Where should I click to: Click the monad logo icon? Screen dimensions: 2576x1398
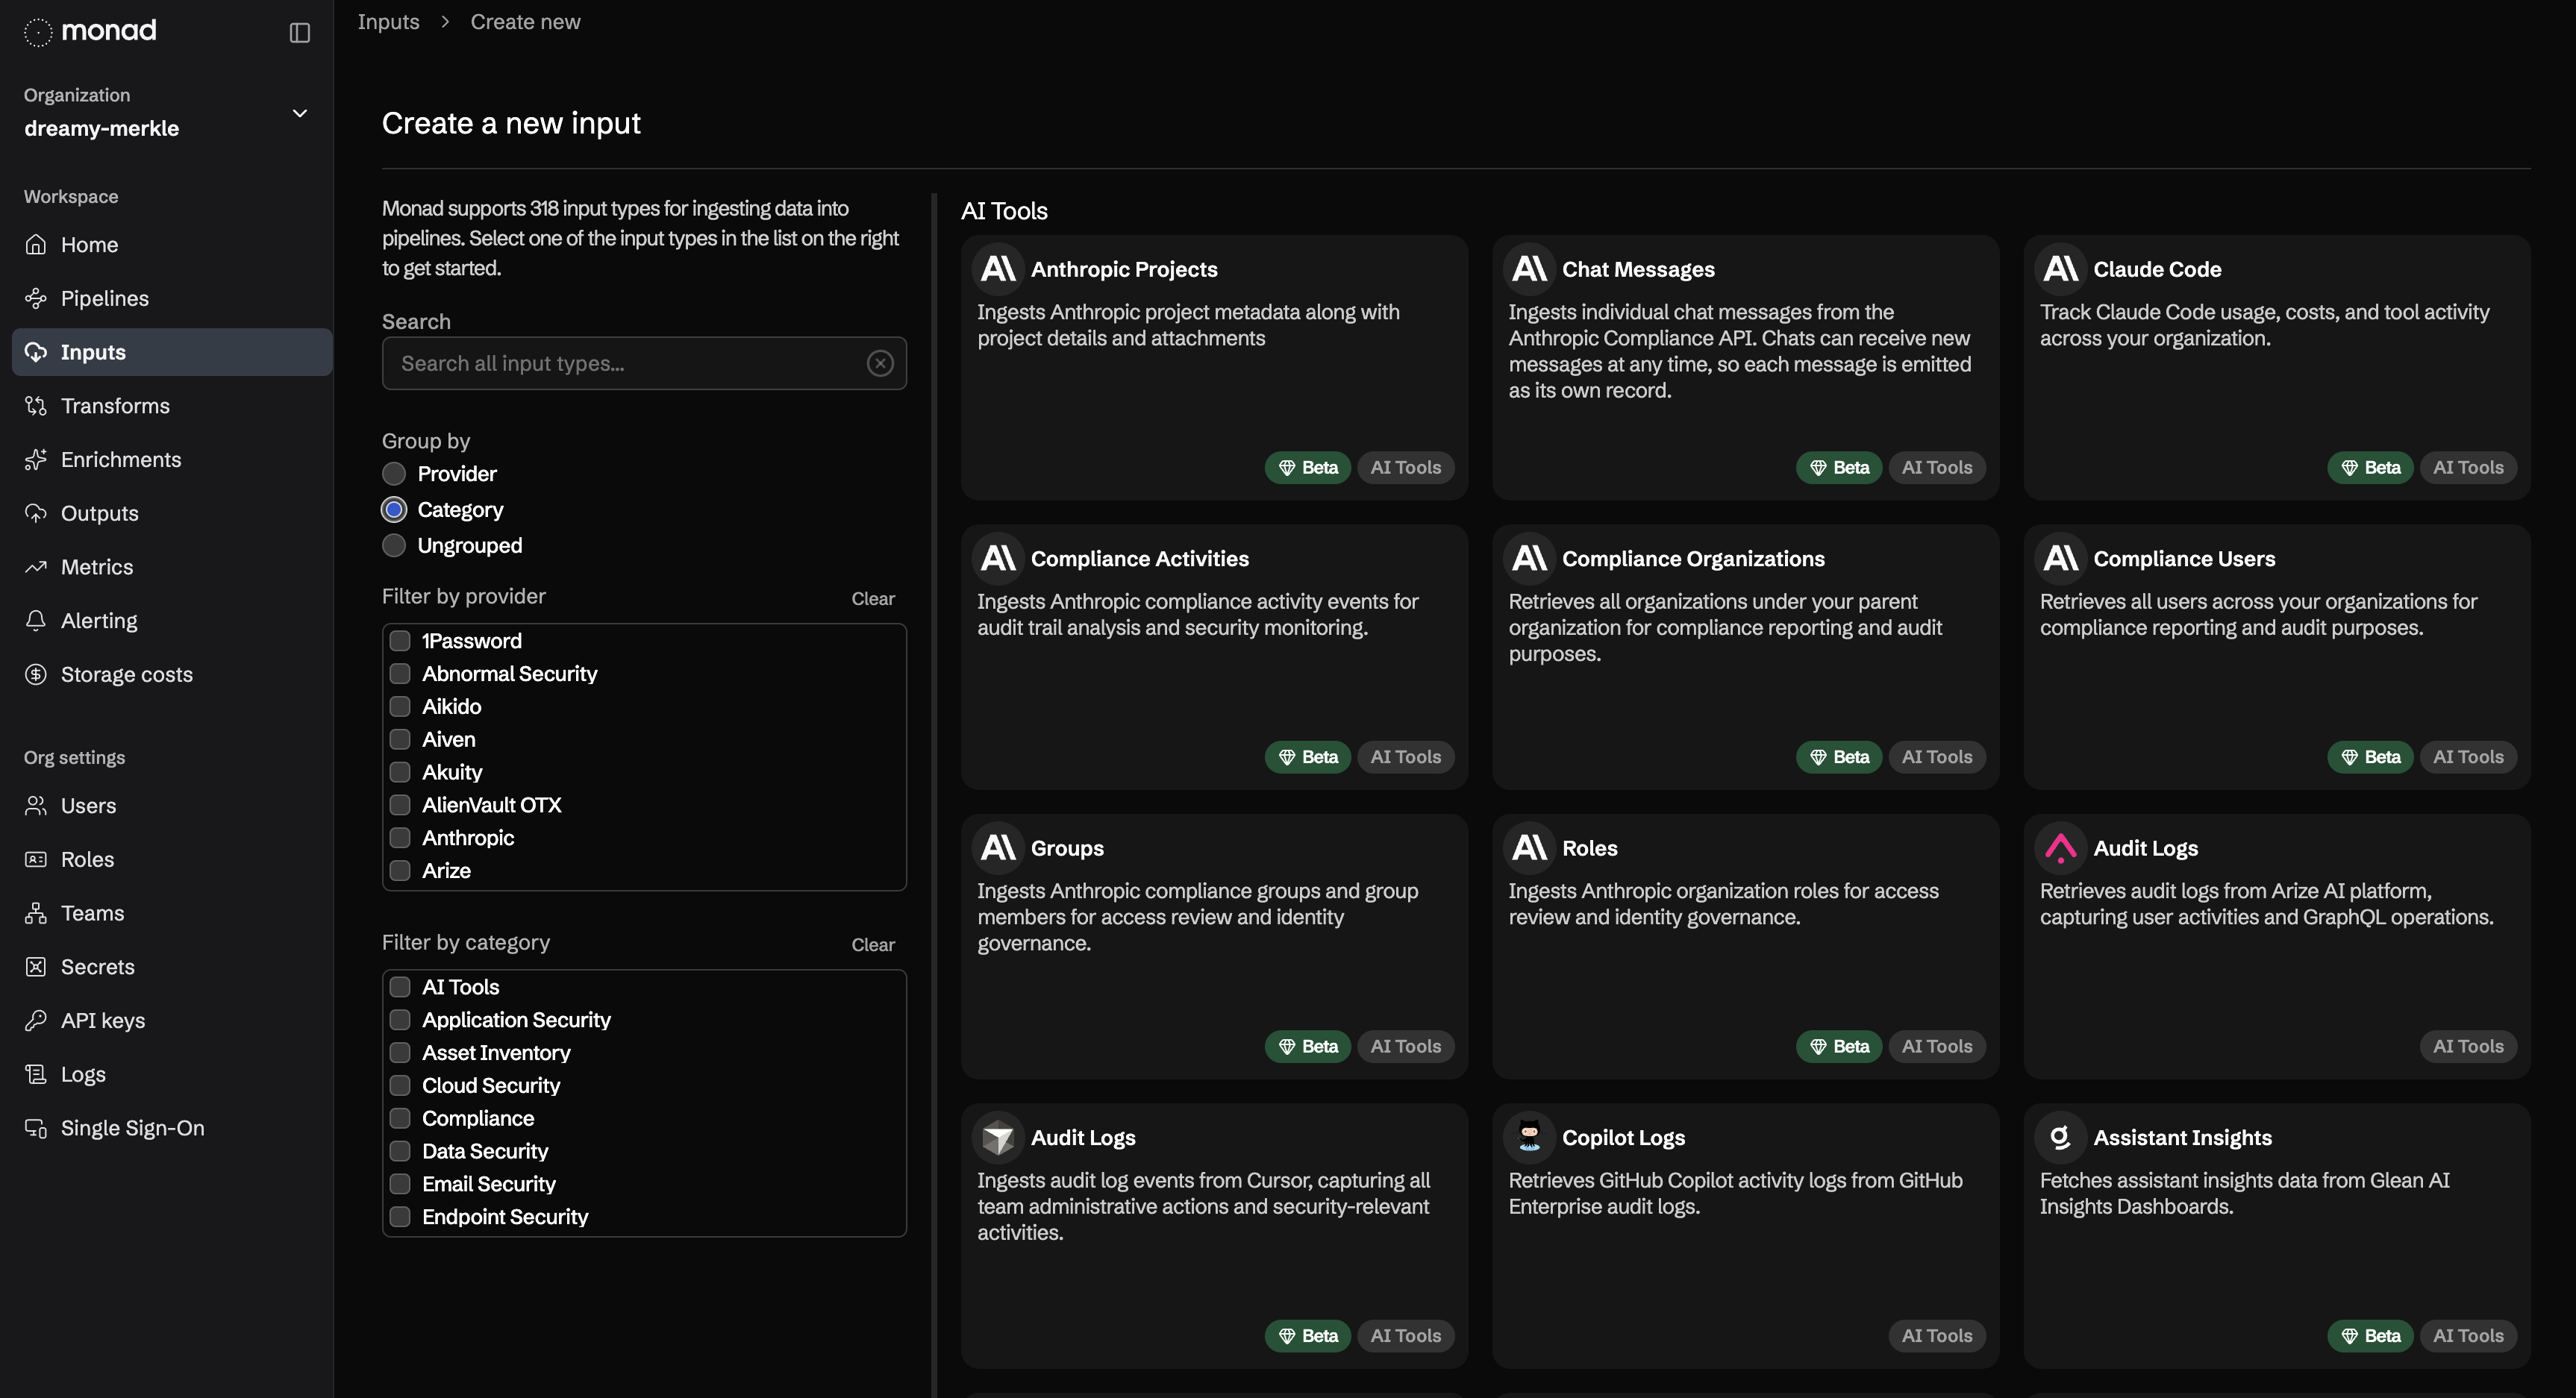point(37,32)
